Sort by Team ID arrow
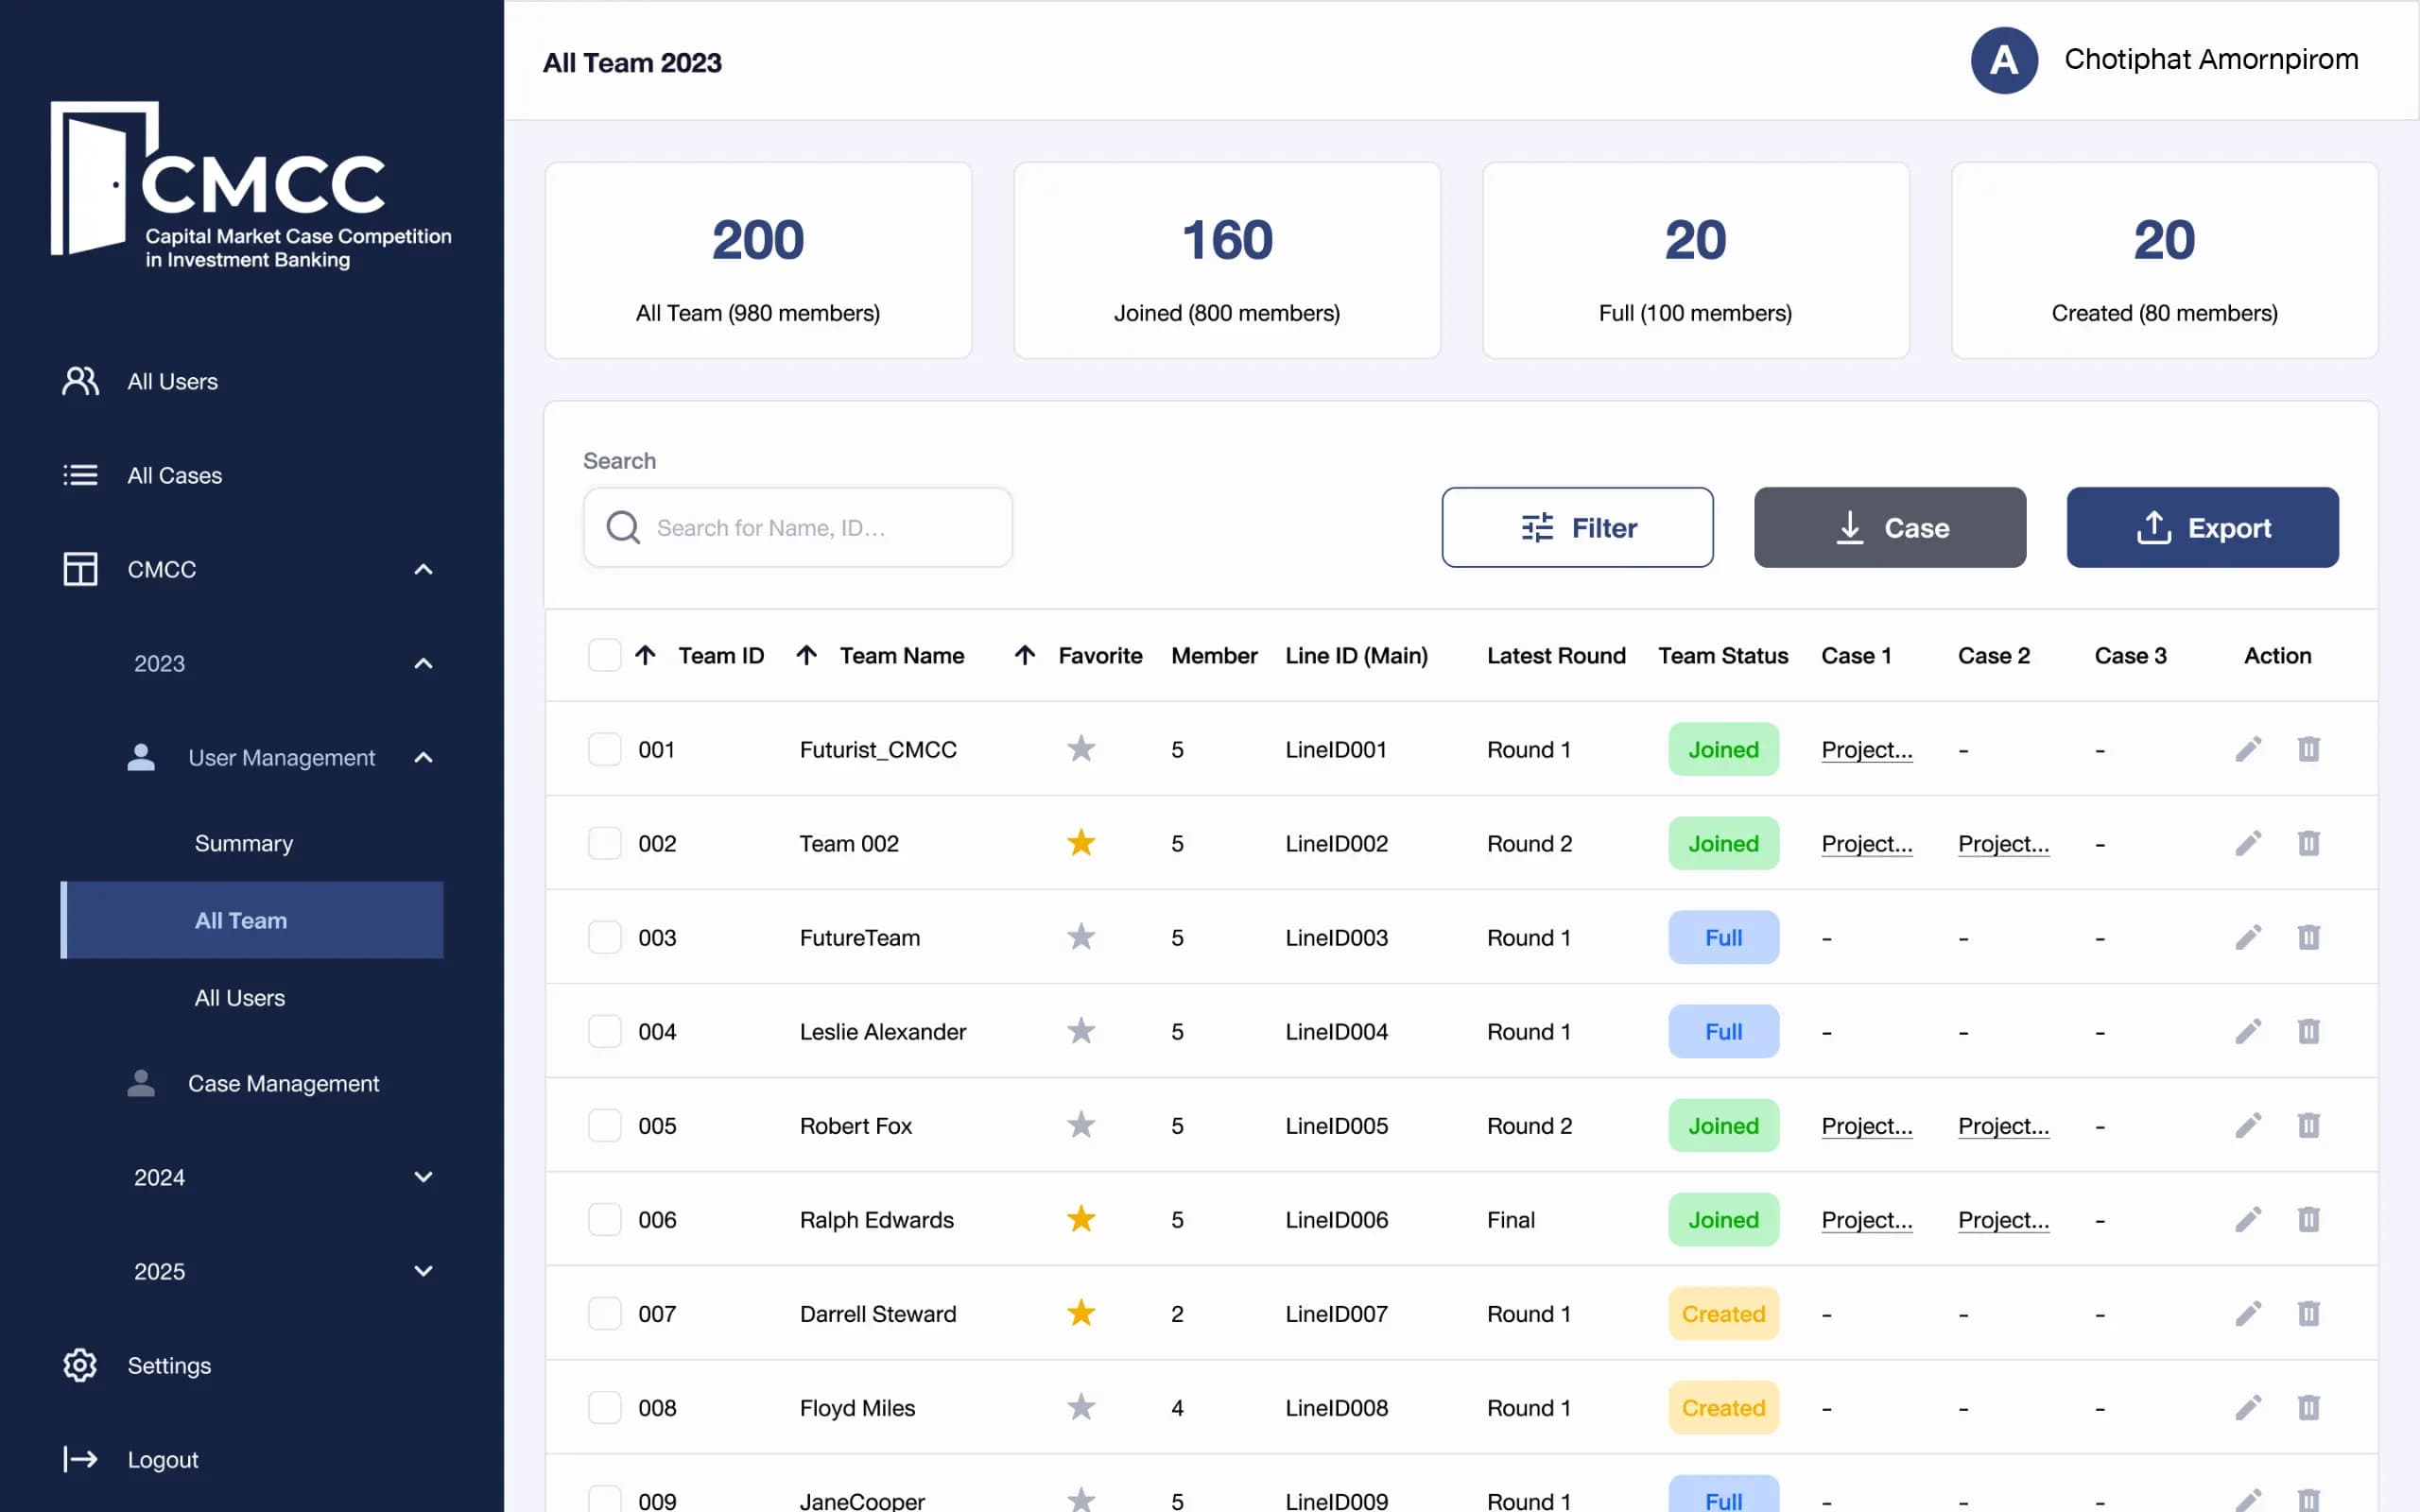2420x1512 pixels. pos(645,655)
